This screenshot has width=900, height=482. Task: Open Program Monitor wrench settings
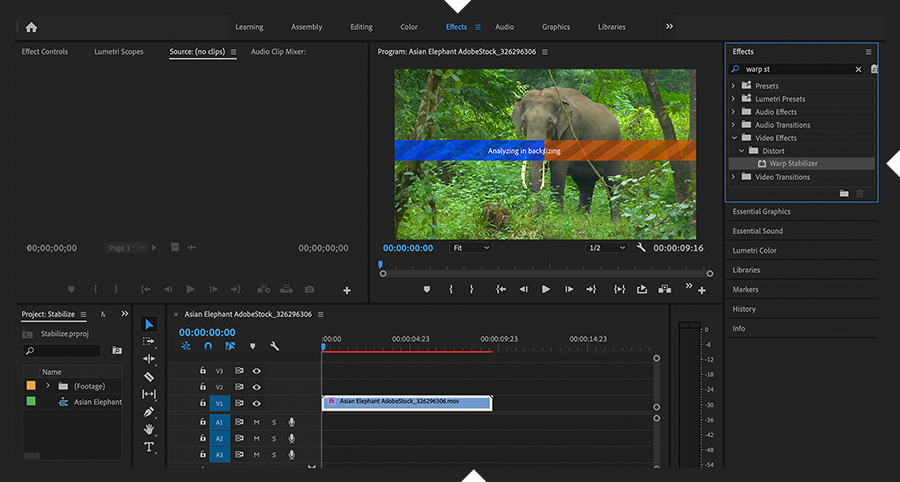(640, 248)
